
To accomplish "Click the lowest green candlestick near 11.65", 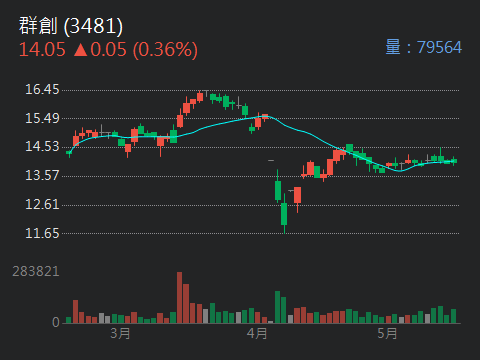I will click(284, 213).
